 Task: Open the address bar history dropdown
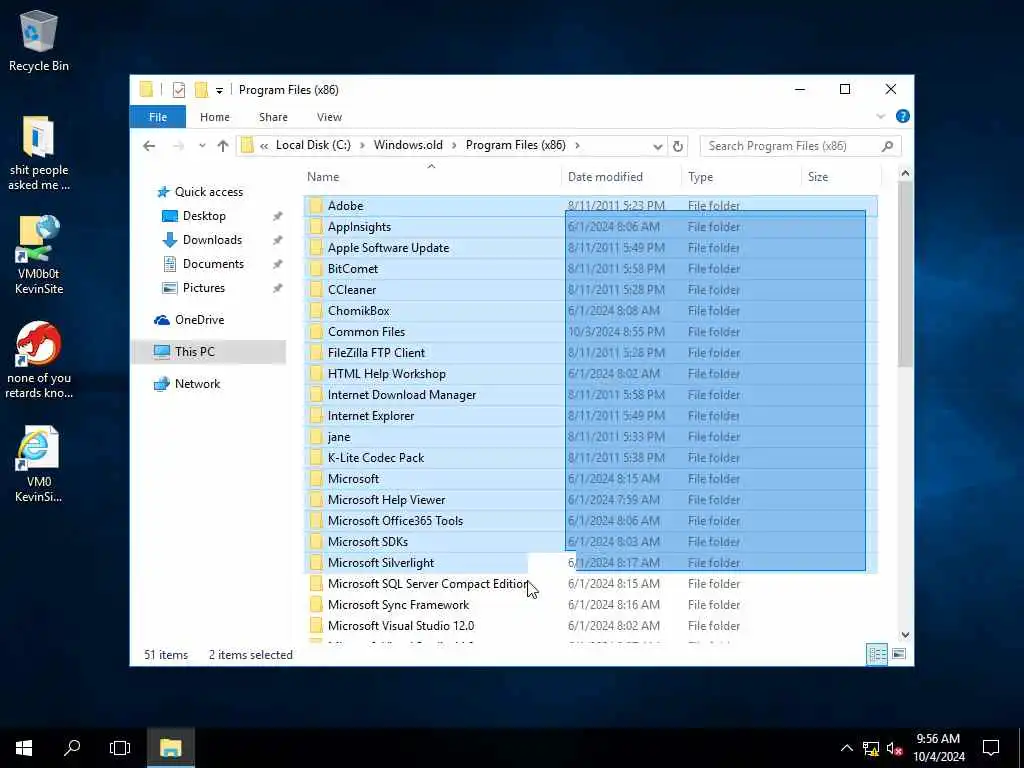tap(658, 146)
